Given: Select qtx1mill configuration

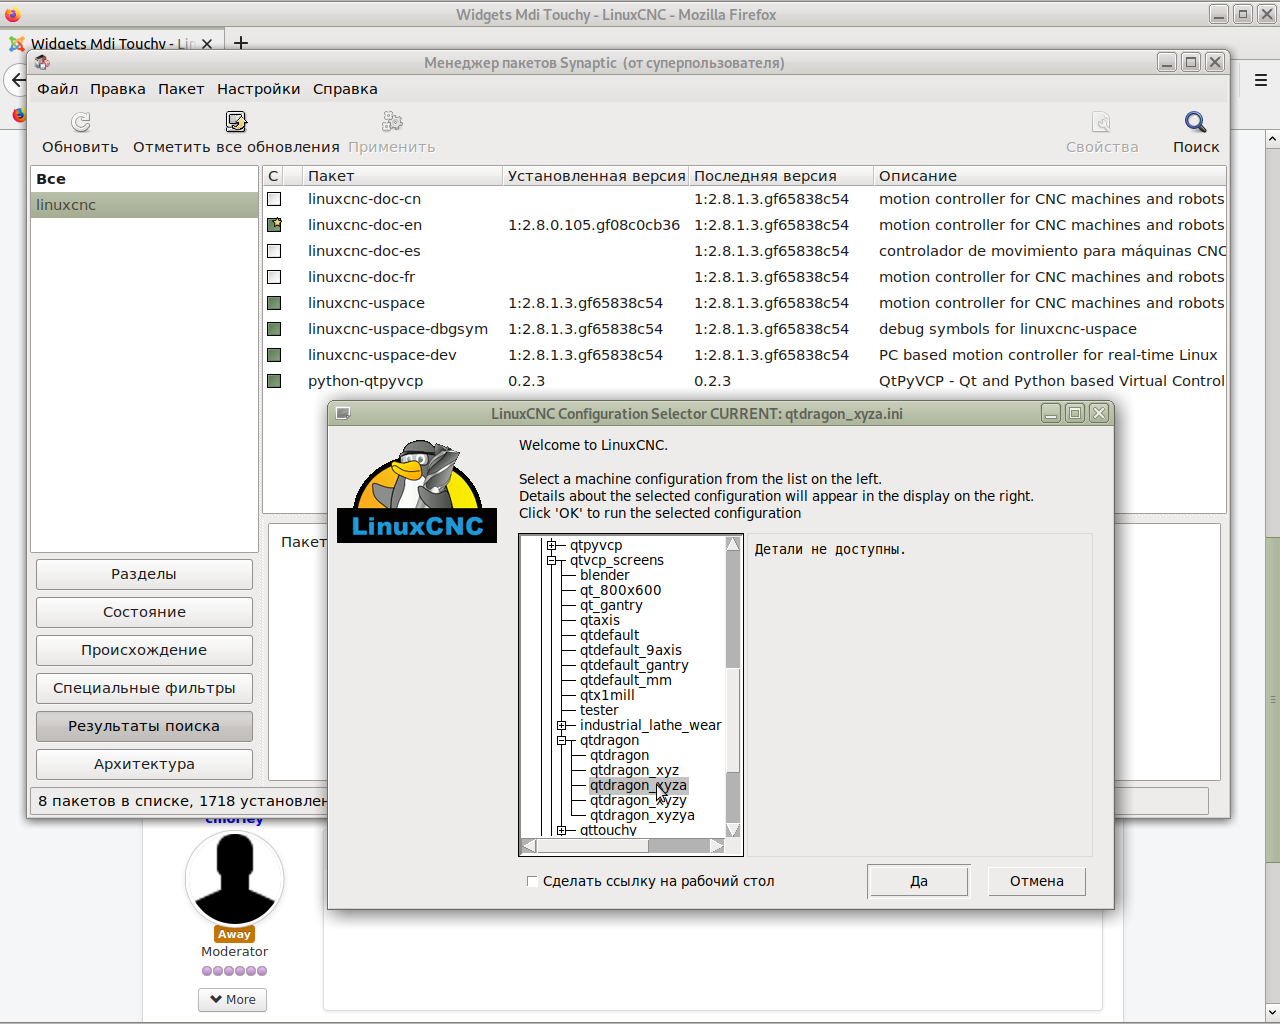Looking at the screenshot, I should click(607, 695).
